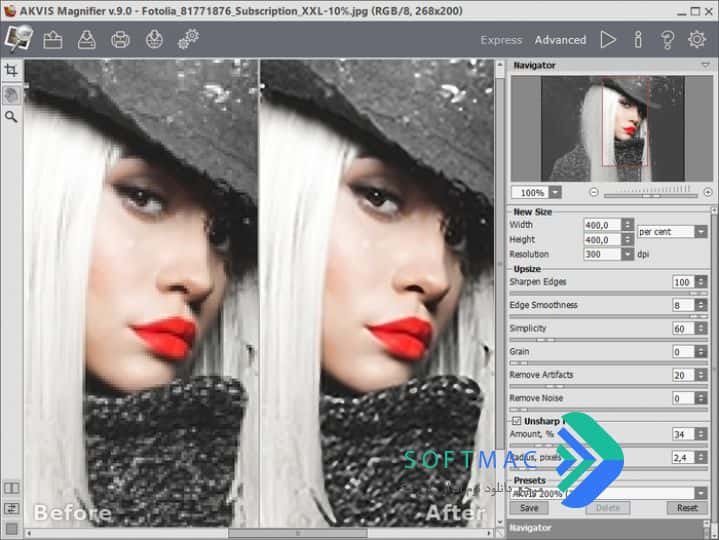Click the Remove Artifacts value stepper

(701, 375)
